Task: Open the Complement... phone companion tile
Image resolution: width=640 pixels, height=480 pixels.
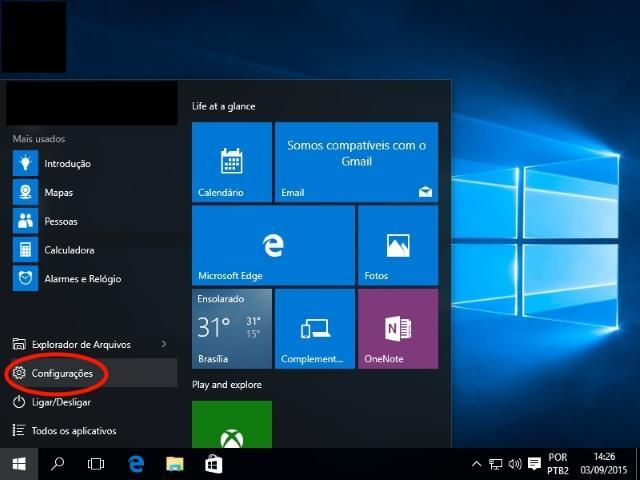Action: tap(315, 329)
